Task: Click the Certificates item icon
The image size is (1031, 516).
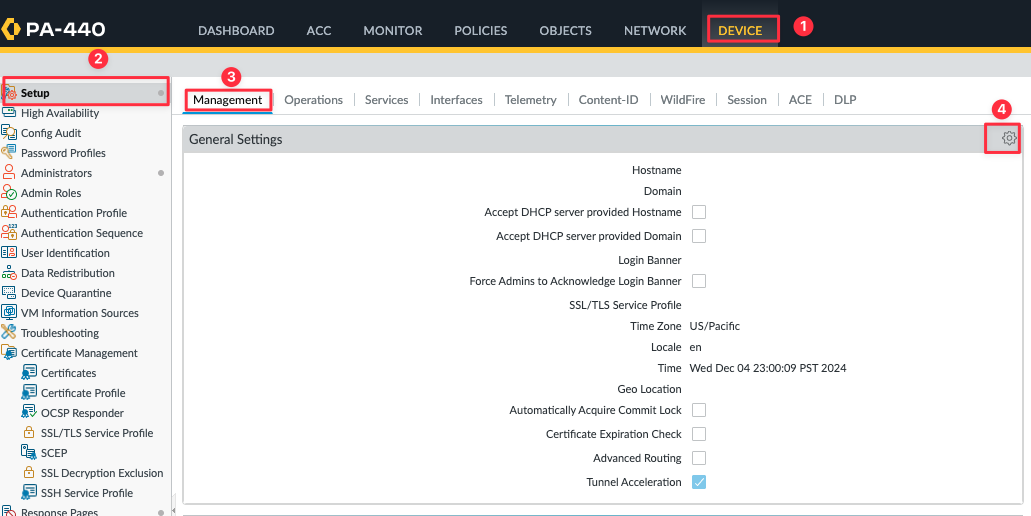Action: [29, 373]
